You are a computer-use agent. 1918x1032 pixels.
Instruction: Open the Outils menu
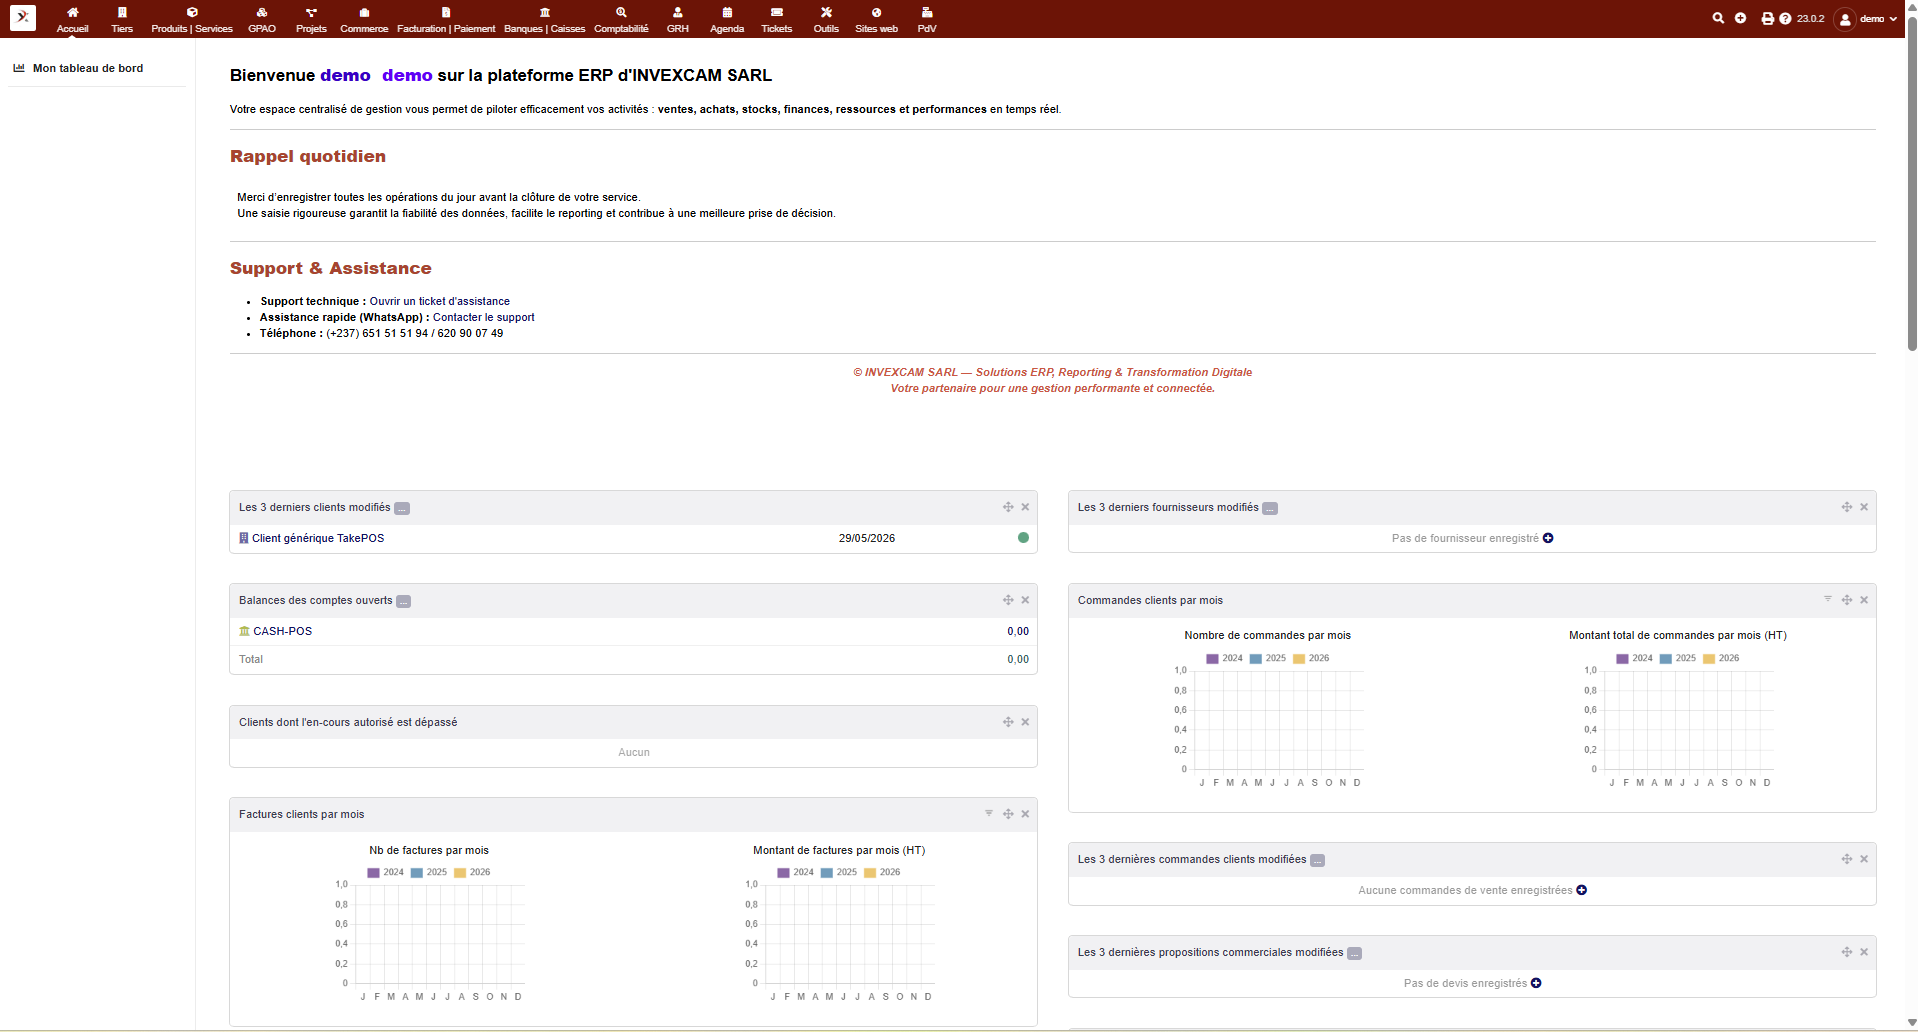(x=826, y=19)
